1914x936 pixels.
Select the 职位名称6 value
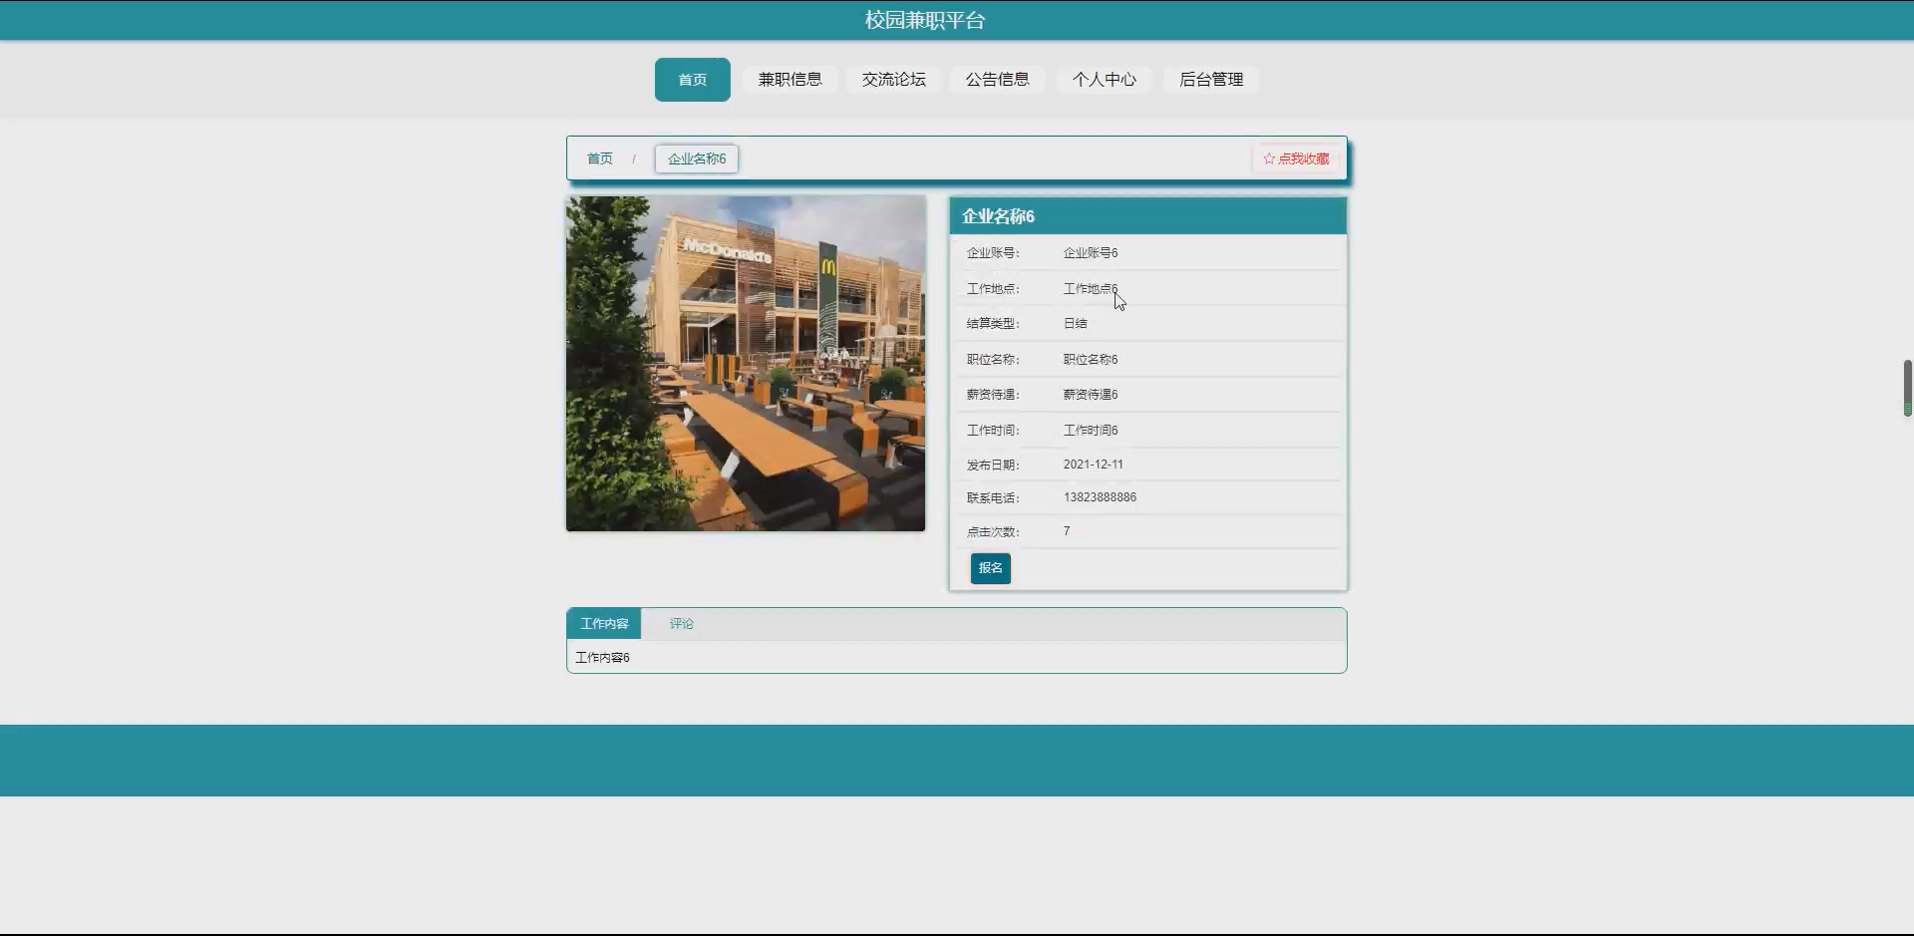(1090, 359)
